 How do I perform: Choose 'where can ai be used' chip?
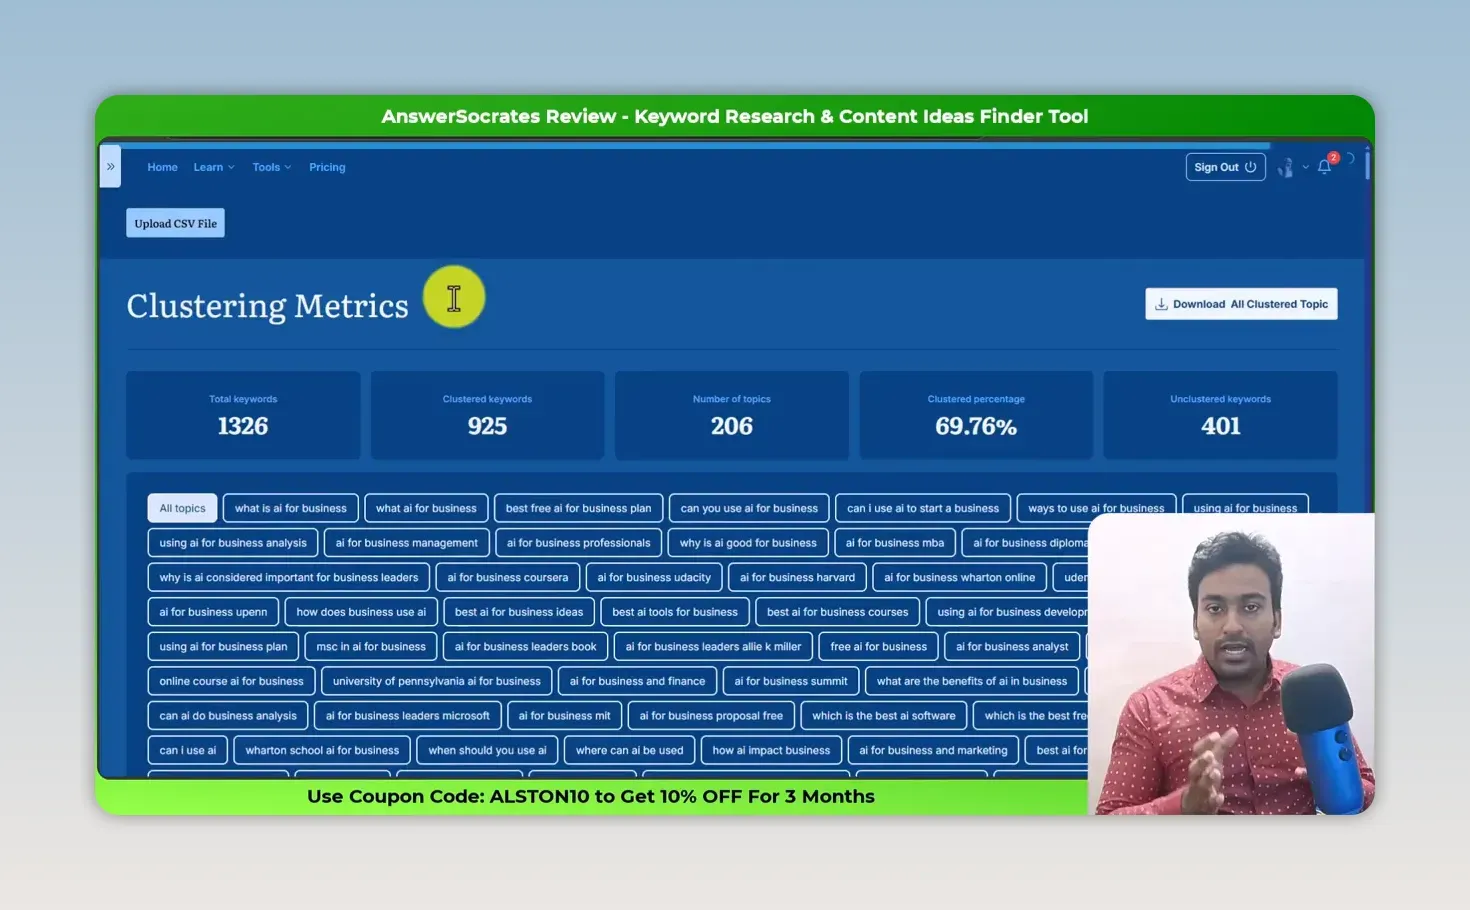click(x=629, y=750)
